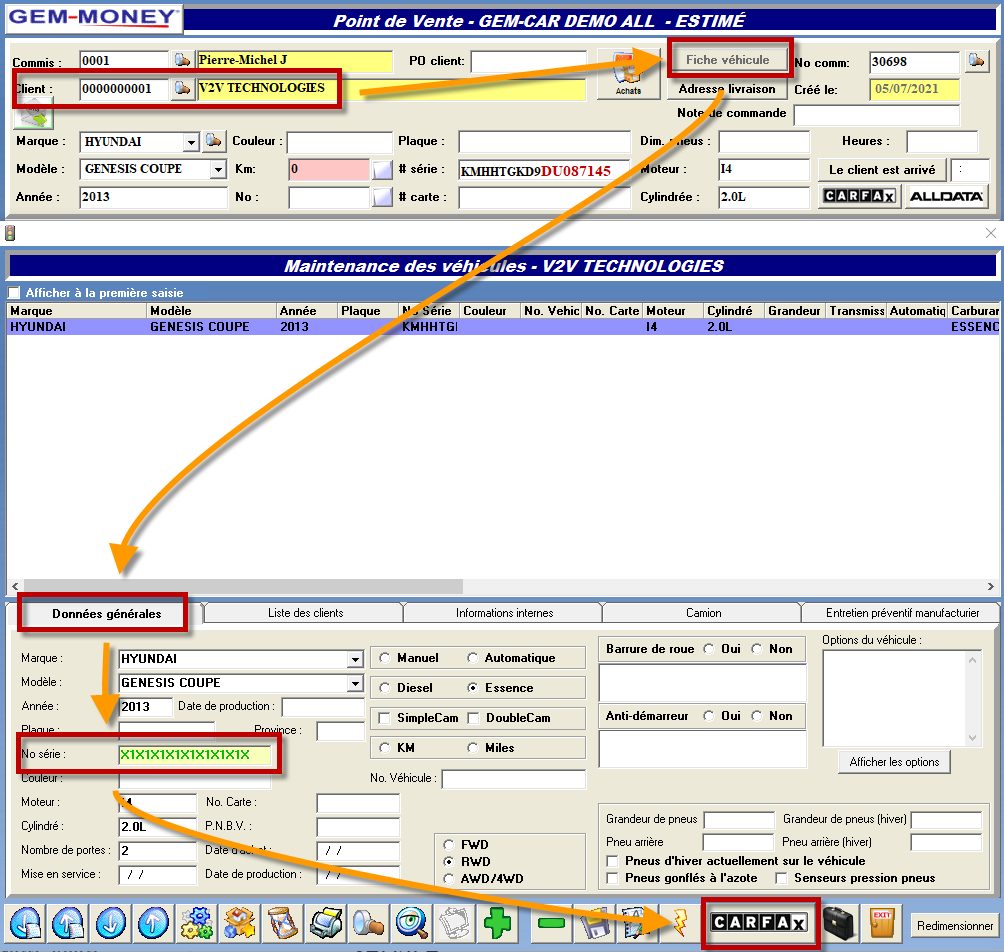Screen dimensions: 1004x952
Task: Switch to the Camion tab
Action: point(704,613)
